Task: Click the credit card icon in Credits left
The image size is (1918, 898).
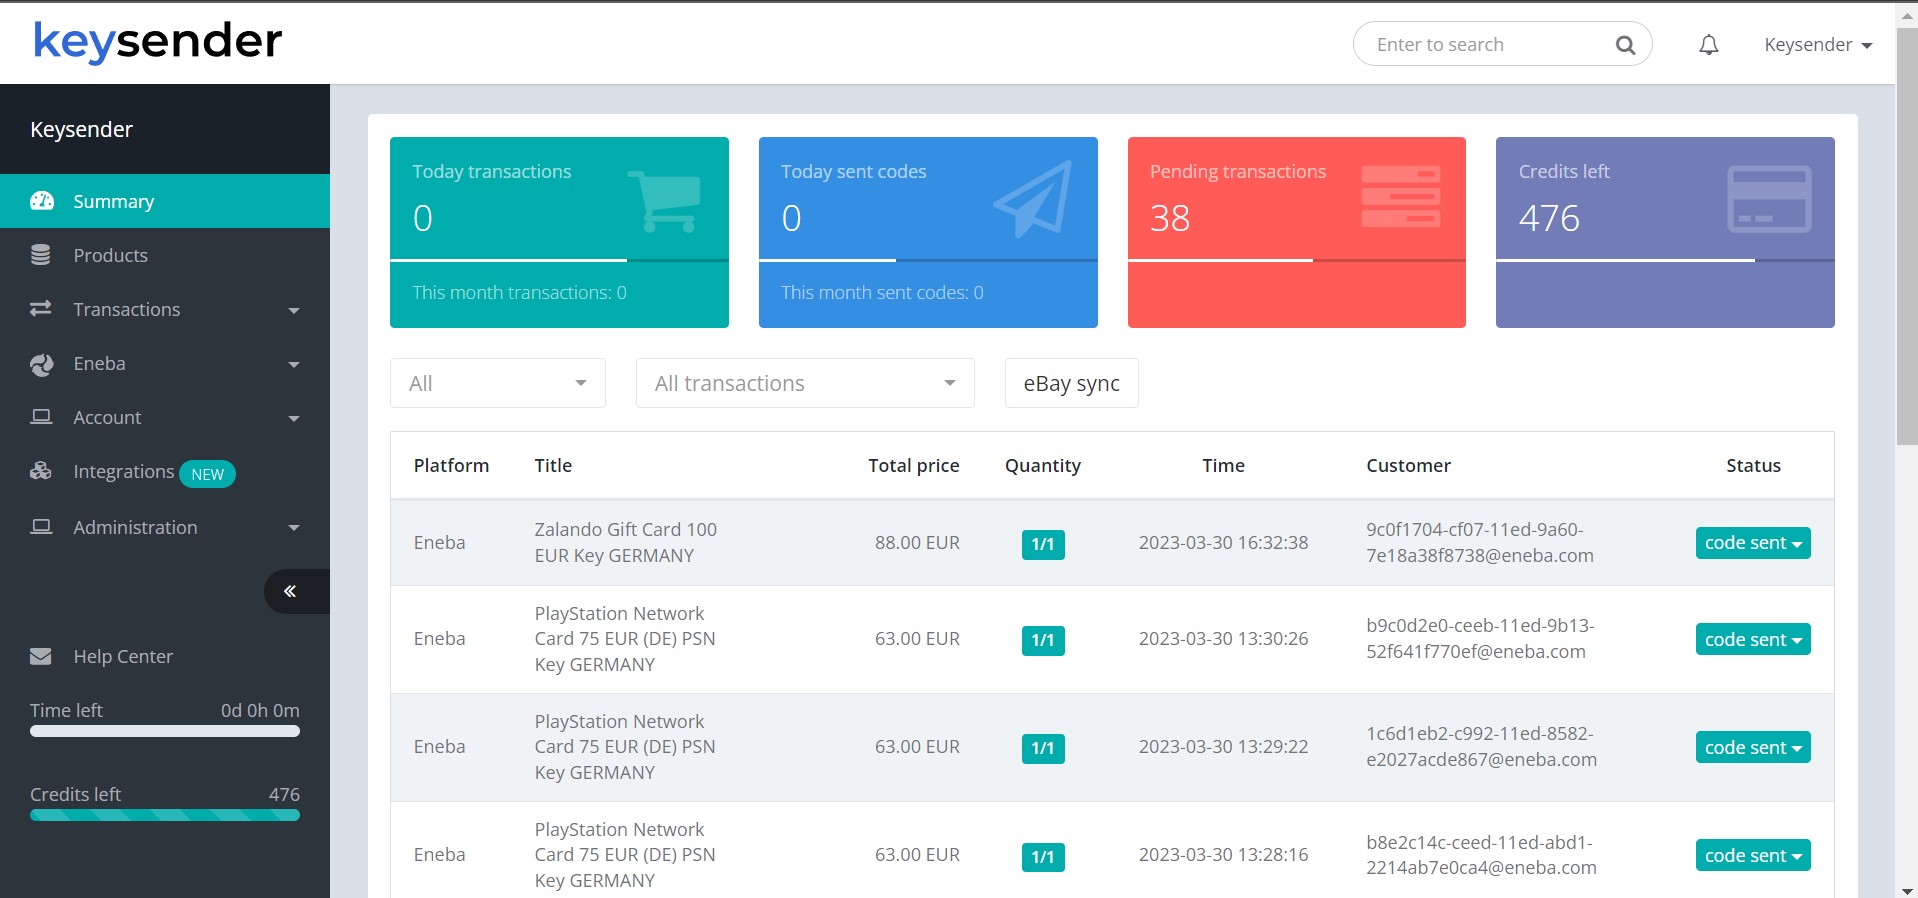Action: click(1770, 199)
